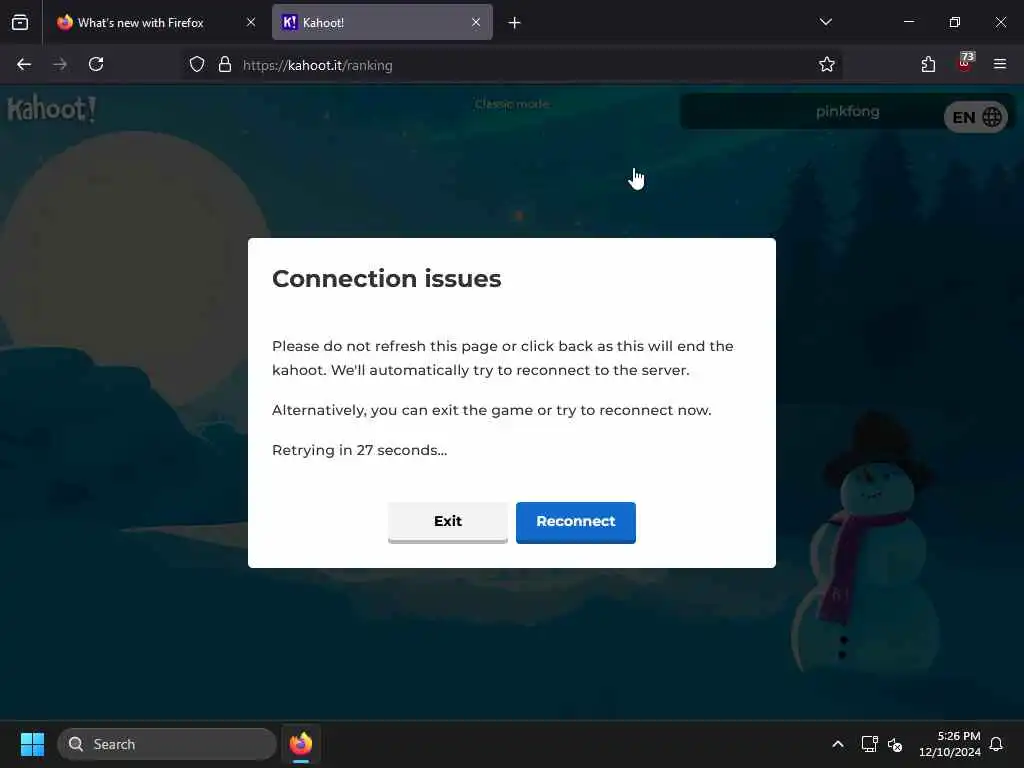1024x768 pixels.
Task: Open tracking protection shield icon
Action: point(197,65)
